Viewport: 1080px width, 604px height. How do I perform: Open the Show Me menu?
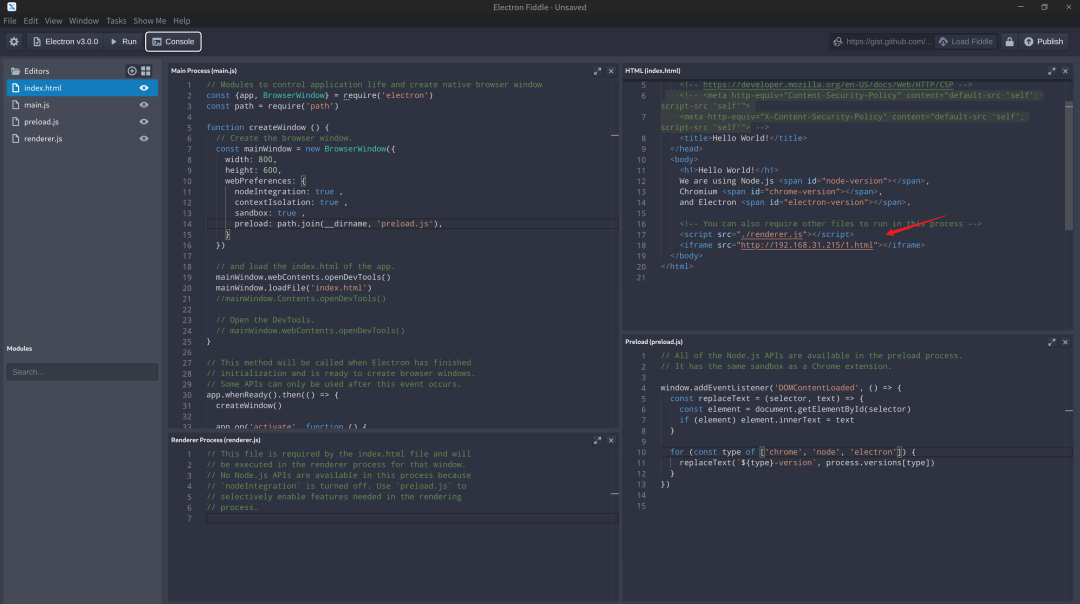tap(149, 20)
